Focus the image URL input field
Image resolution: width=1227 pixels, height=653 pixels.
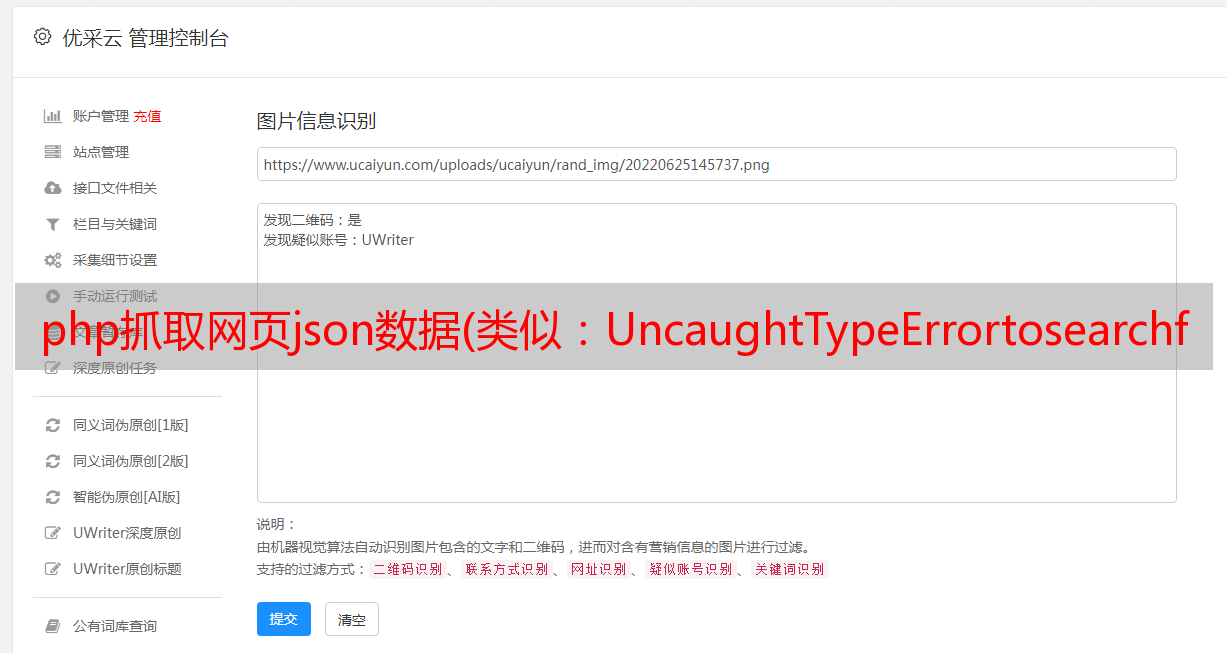(x=716, y=164)
